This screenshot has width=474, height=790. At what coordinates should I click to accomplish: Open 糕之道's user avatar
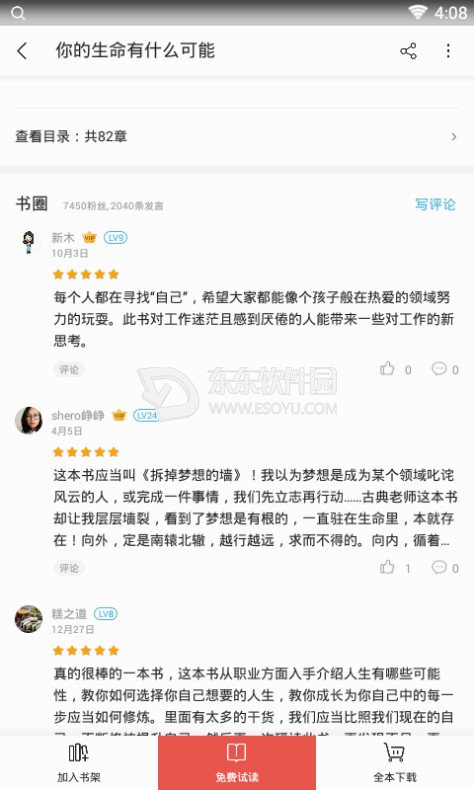[x=29, y=619]
